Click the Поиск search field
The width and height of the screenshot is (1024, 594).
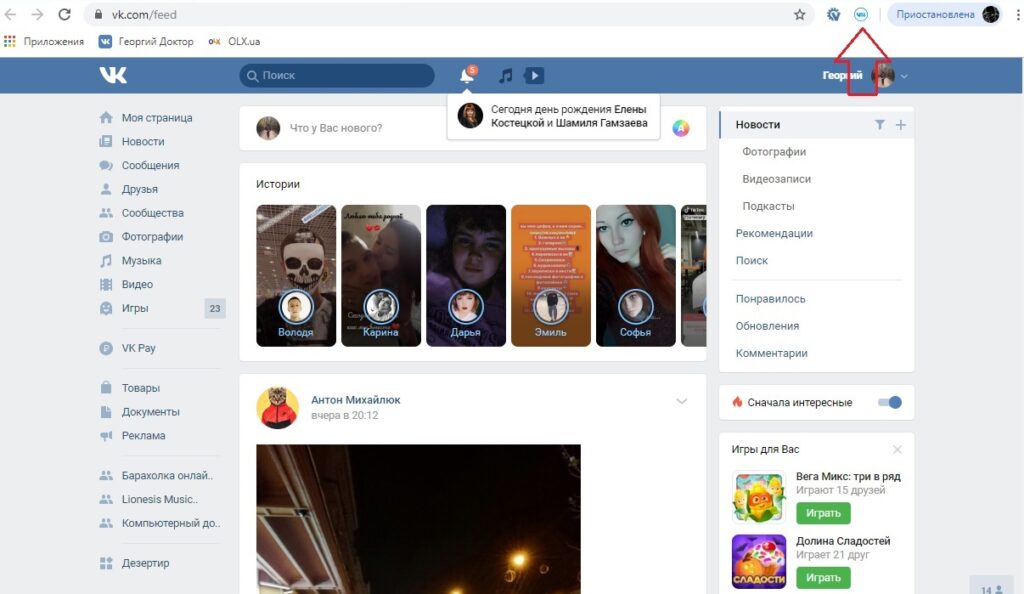pos(336,75)
